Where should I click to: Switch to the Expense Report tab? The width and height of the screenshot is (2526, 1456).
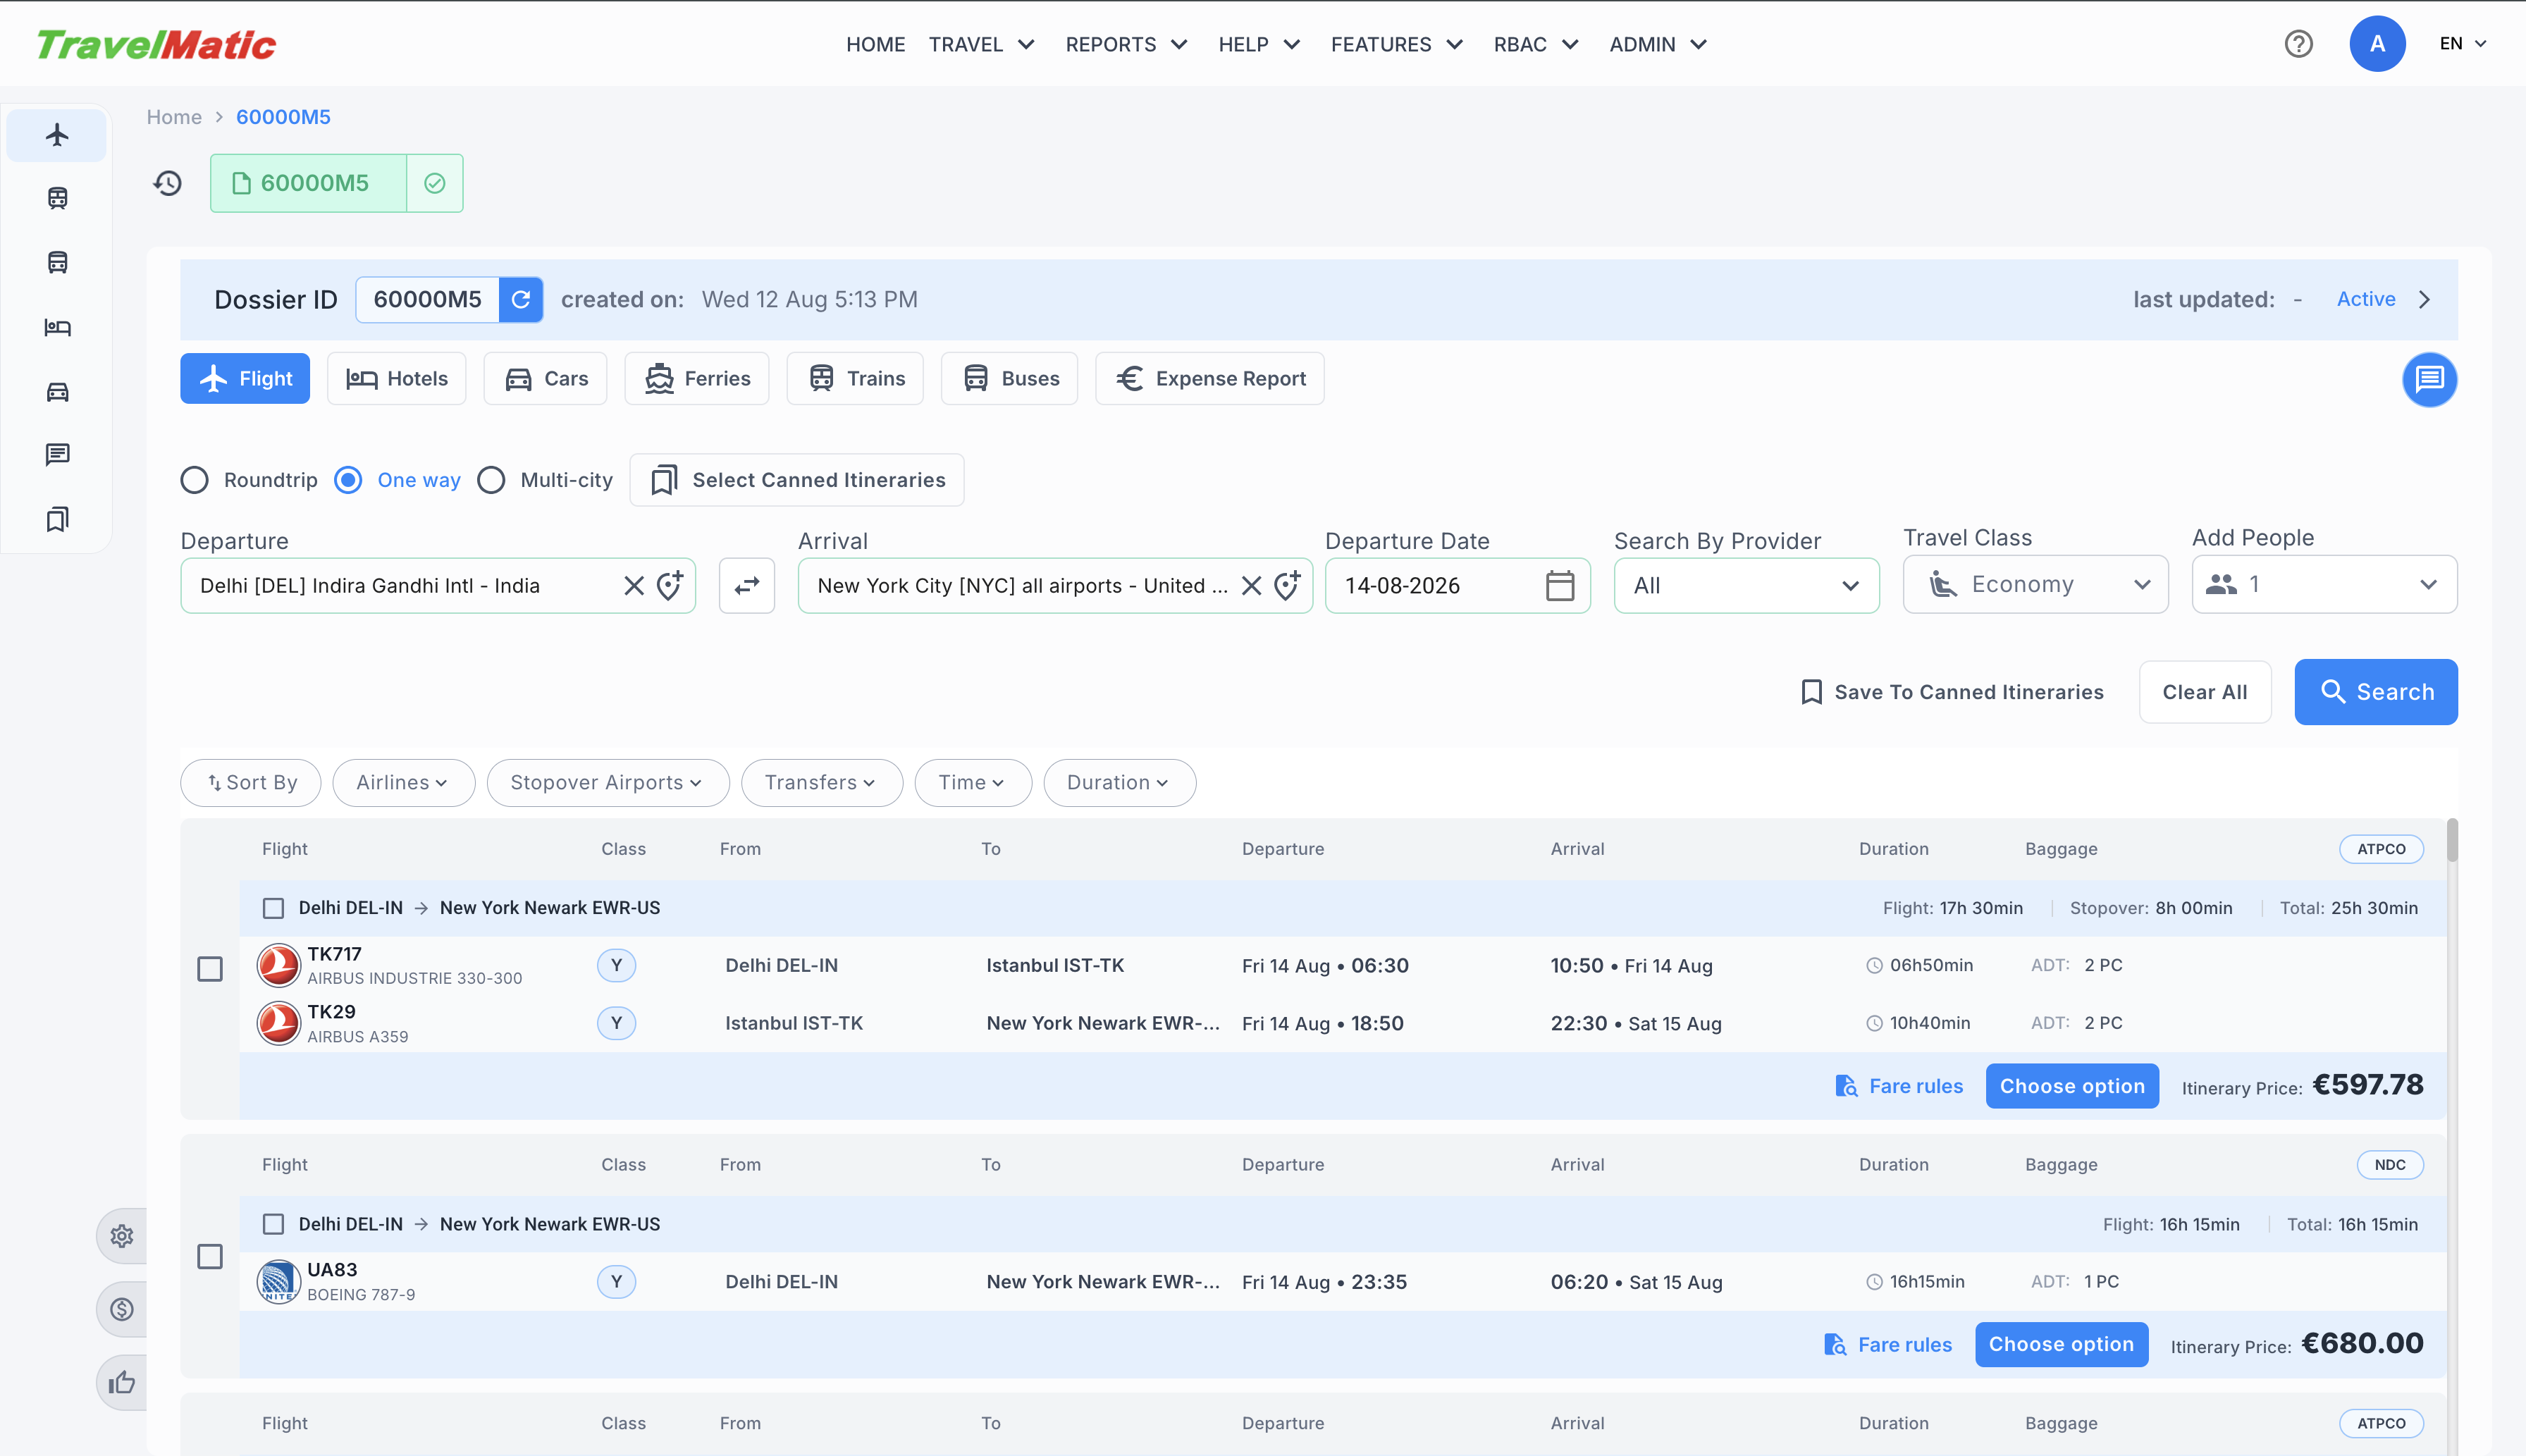[x=1209, y=378]
